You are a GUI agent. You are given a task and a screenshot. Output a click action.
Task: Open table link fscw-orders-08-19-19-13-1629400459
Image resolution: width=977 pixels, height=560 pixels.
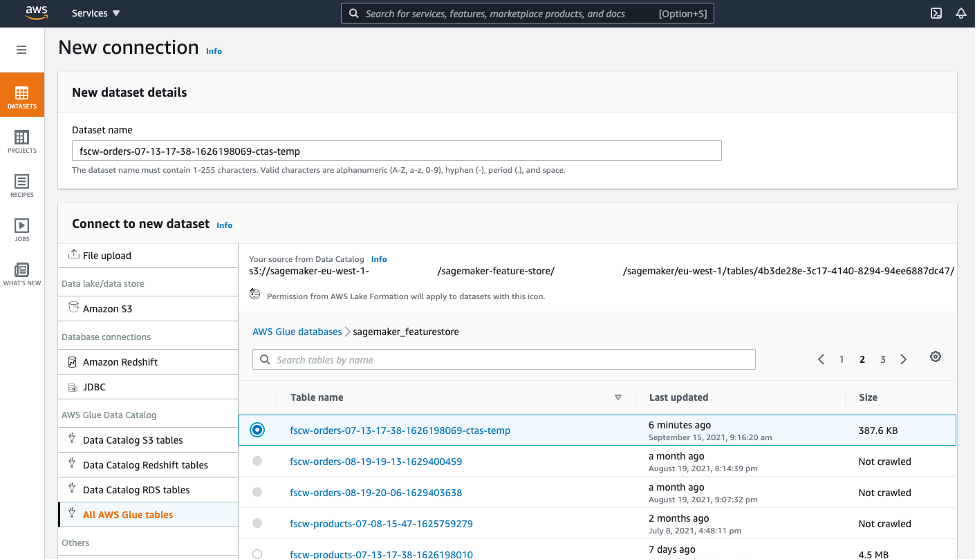(x=376, y=462)
